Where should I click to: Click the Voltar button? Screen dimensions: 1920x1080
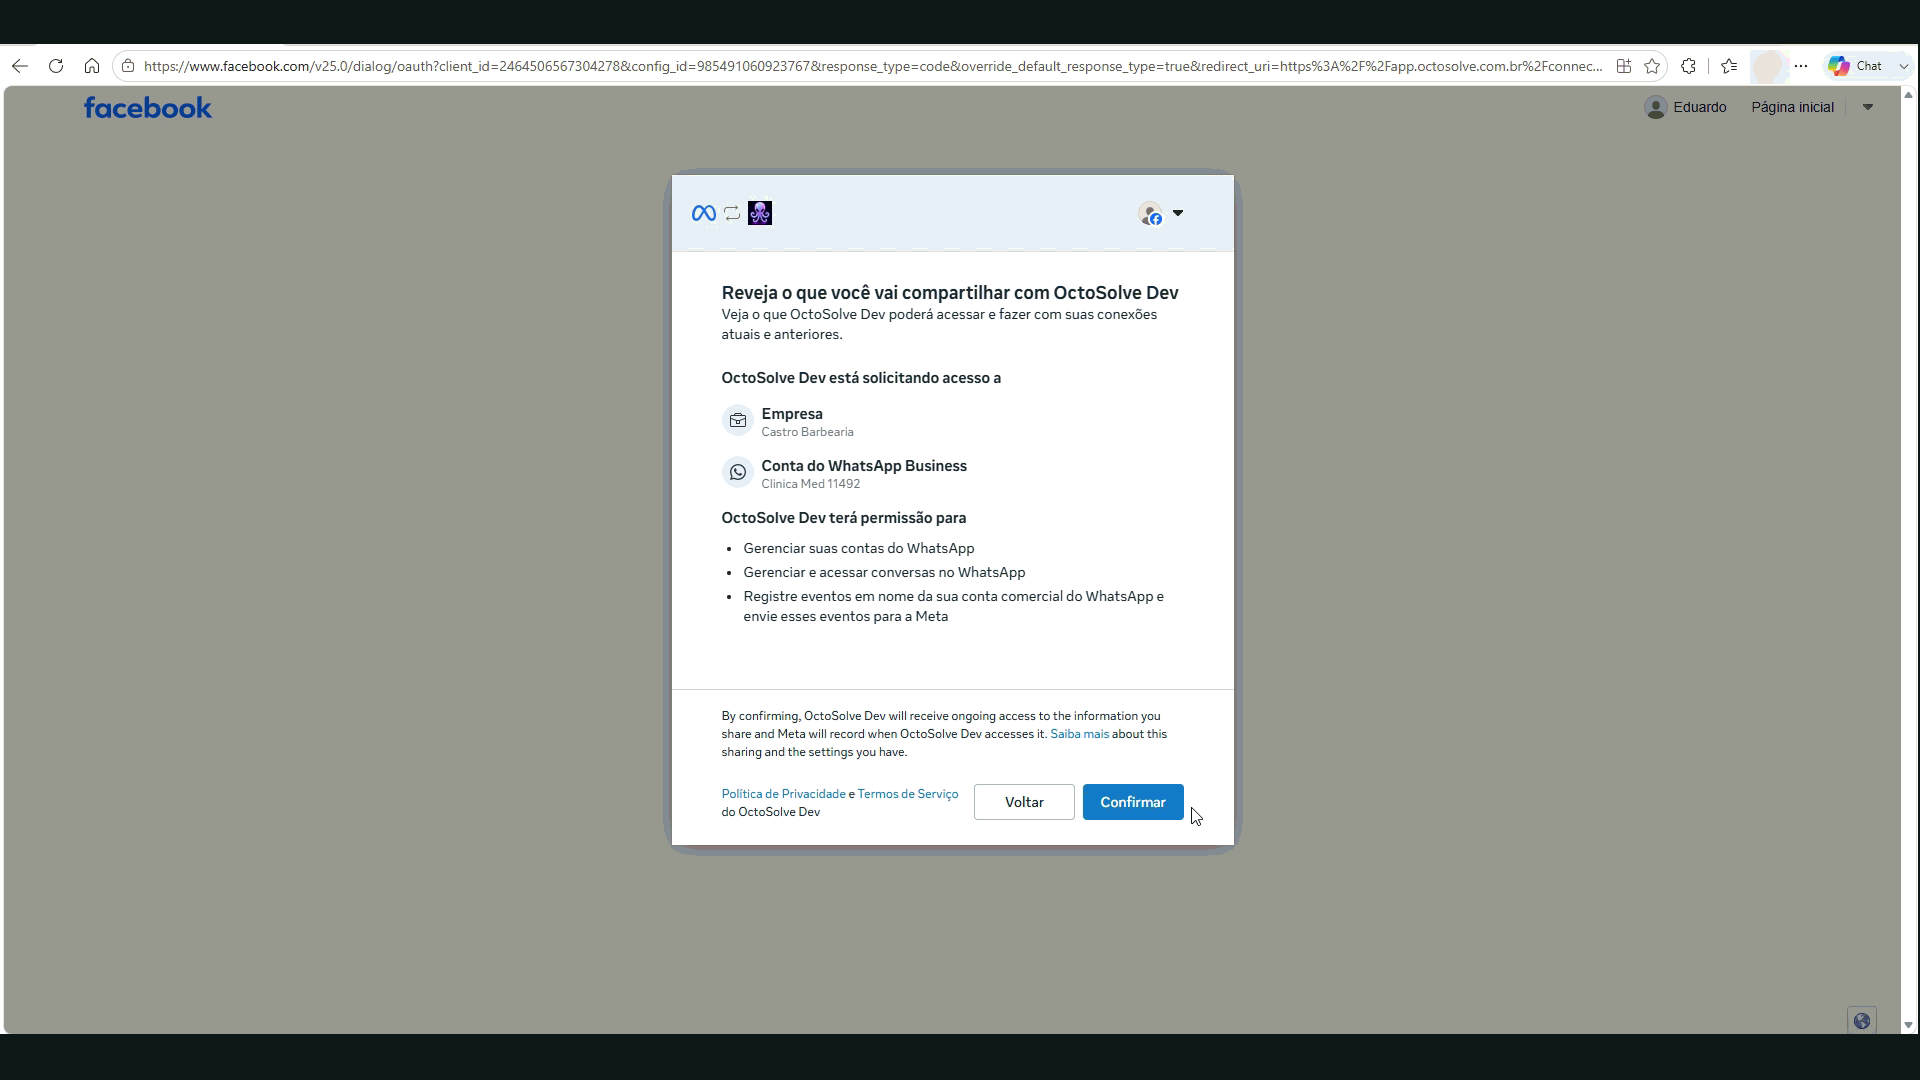click(1024, 802)
